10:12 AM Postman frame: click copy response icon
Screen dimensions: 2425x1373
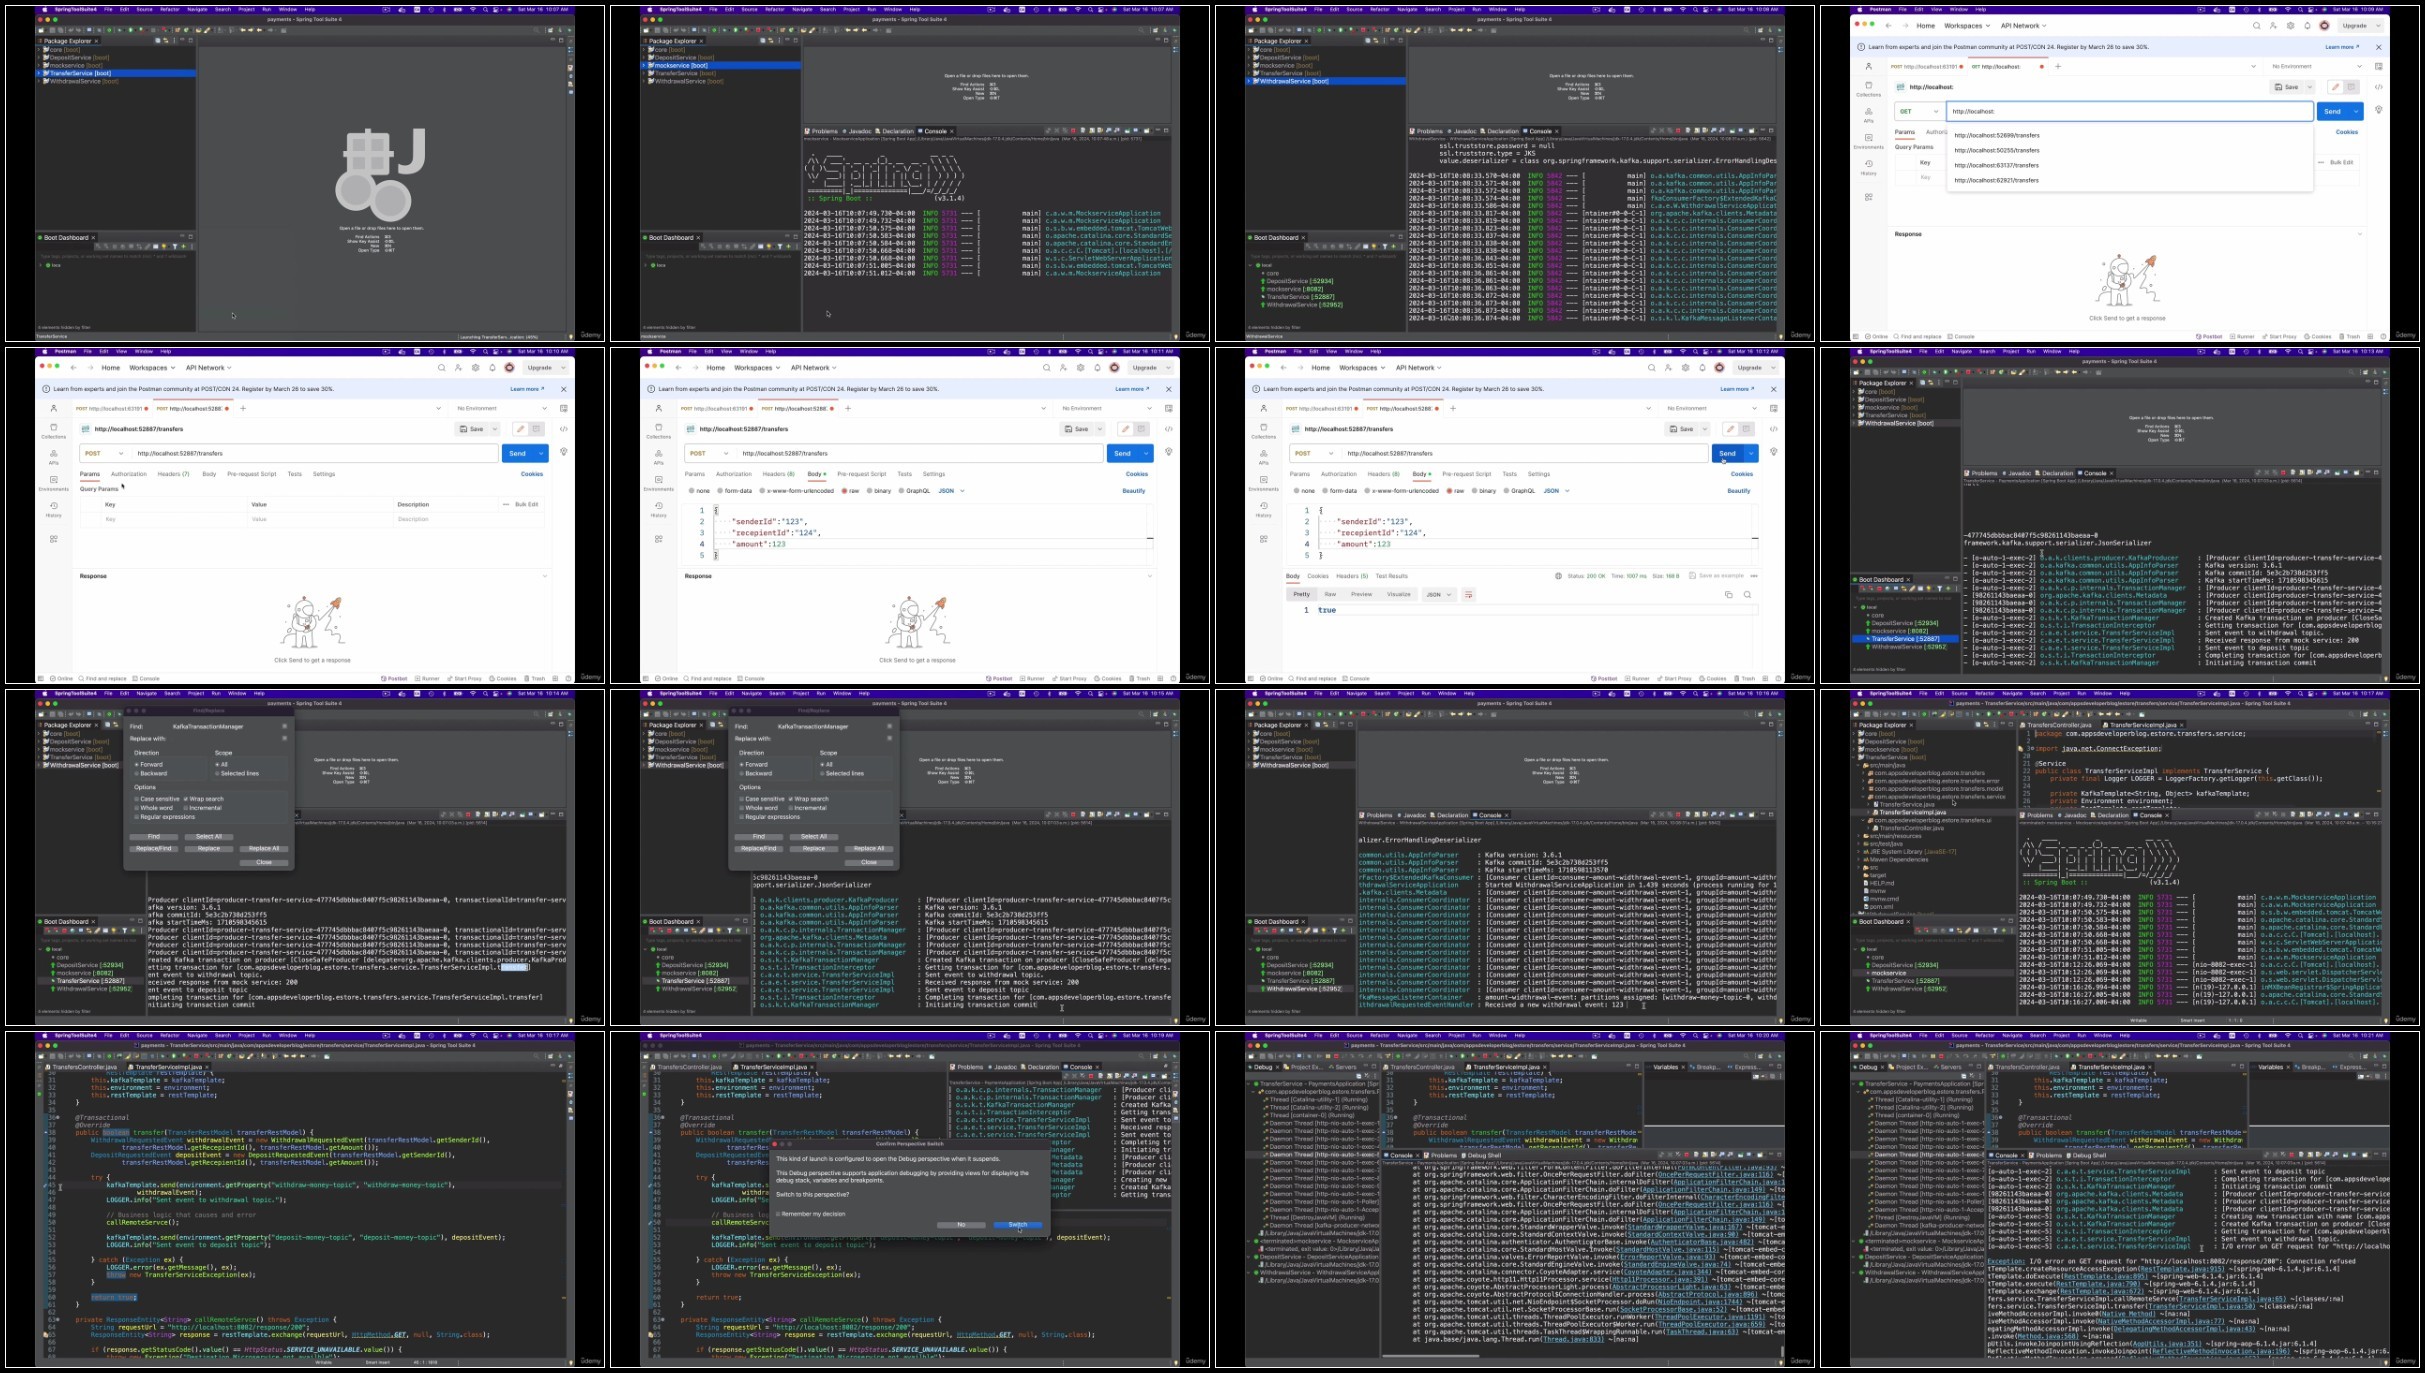(1729, 594)
